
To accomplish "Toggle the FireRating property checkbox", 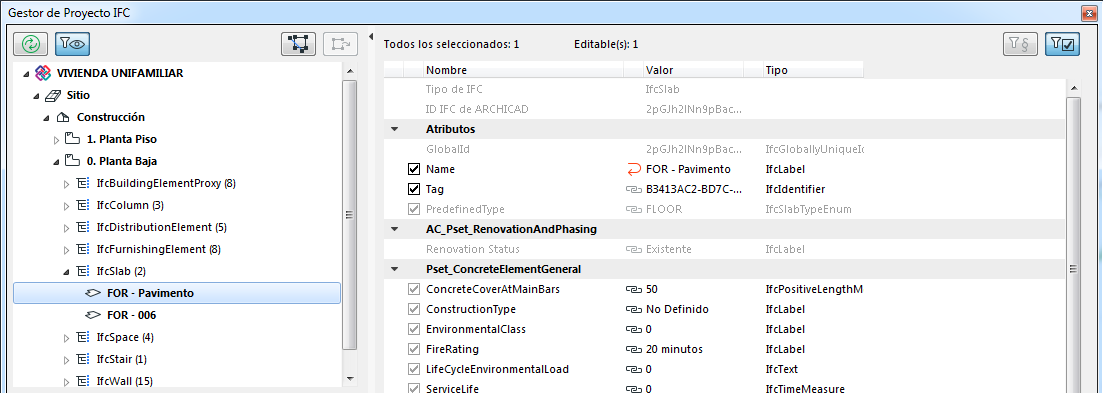I will [414, 349].
